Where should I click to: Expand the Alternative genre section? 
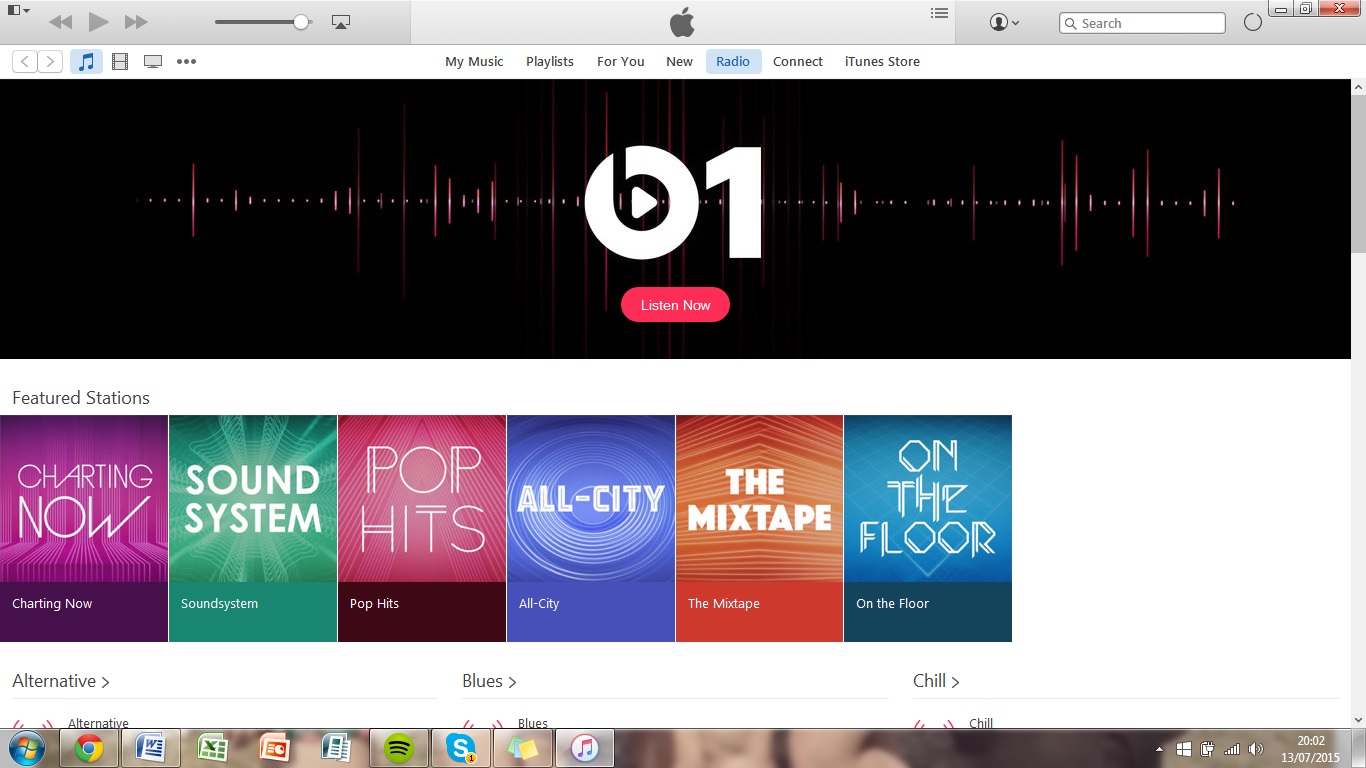pyautogui.click(x=61, y=681)
